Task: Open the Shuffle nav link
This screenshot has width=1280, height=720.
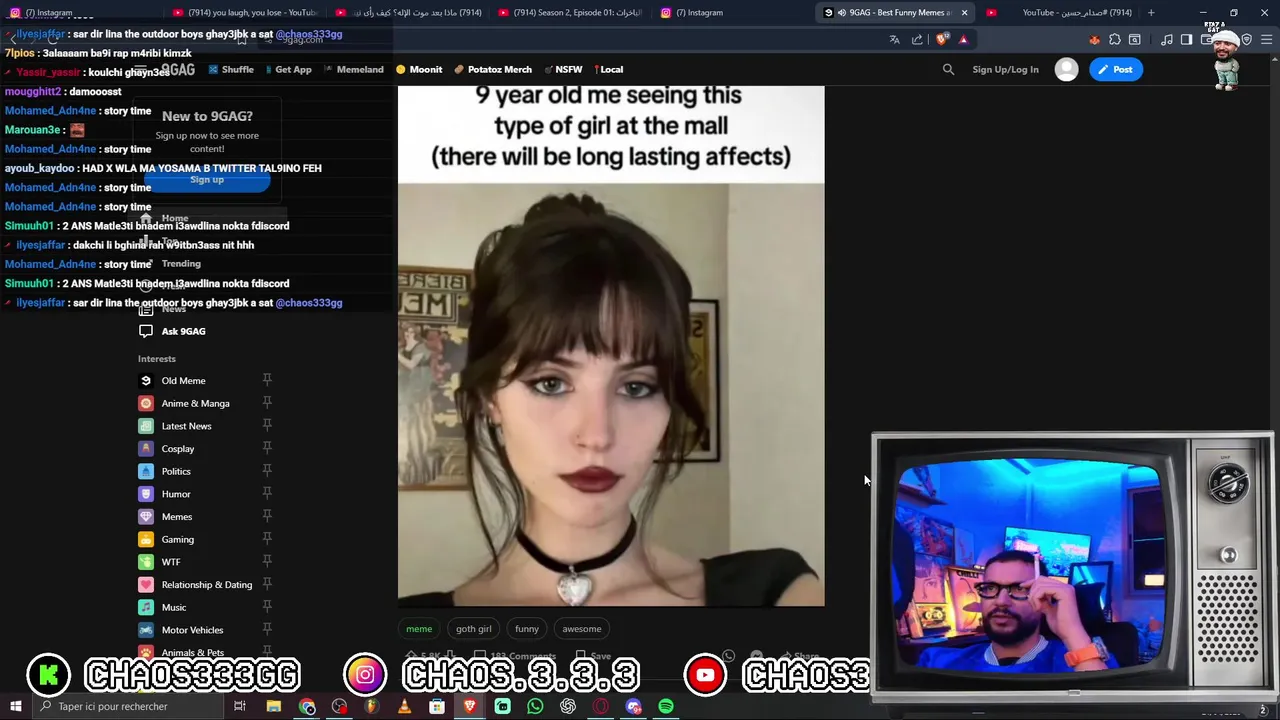Action: pyautogui.click(x=230, y=69)
